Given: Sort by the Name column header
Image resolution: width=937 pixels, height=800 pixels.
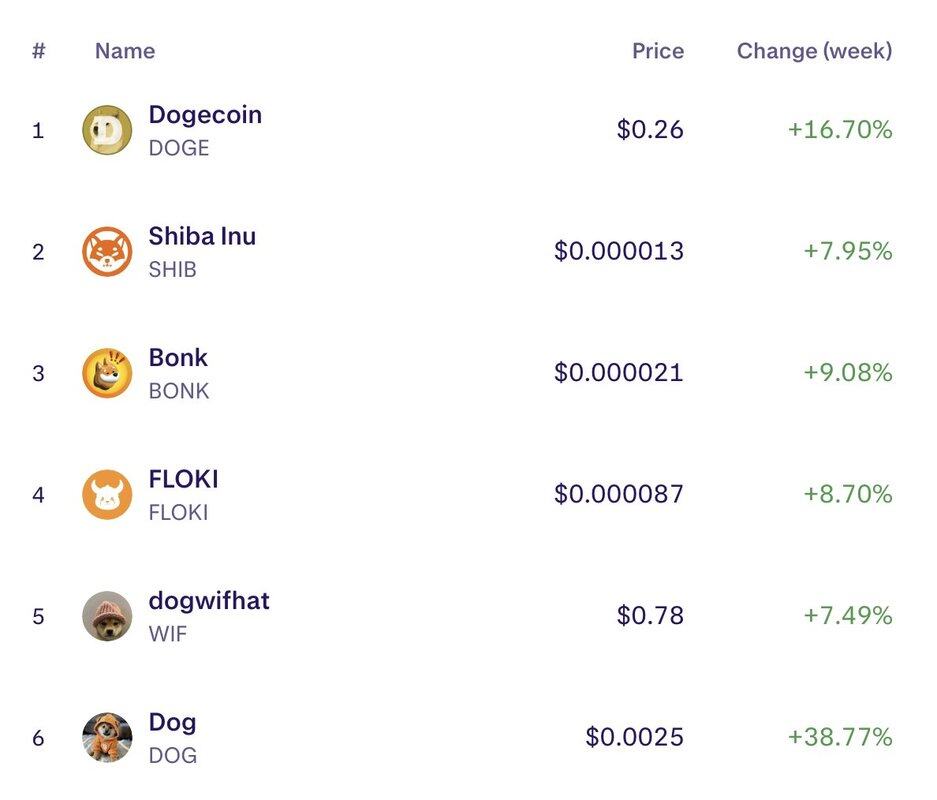Looking at the screenshot, I should click(x=125, y=51).
